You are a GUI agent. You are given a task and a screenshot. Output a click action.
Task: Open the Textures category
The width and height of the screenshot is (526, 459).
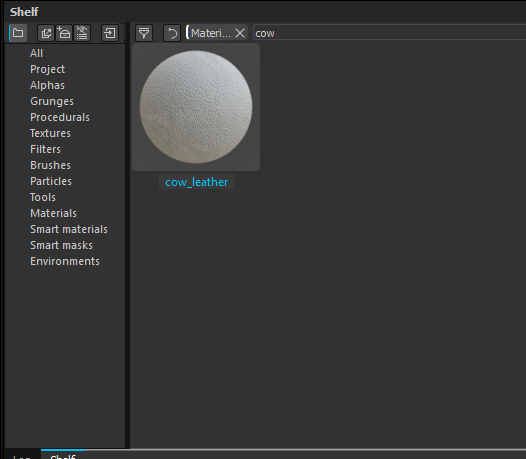[x=50, y=133]
